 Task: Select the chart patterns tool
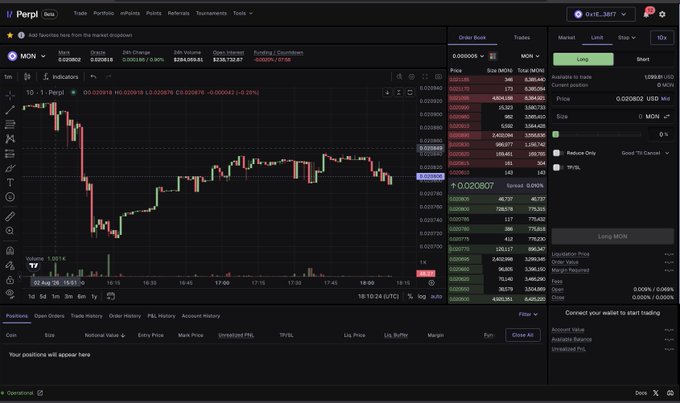pyautogui.click(x=10, y=139)
